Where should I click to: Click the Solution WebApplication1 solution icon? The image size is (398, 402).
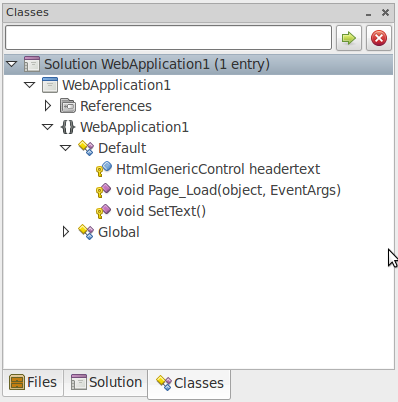pos(32,64)
